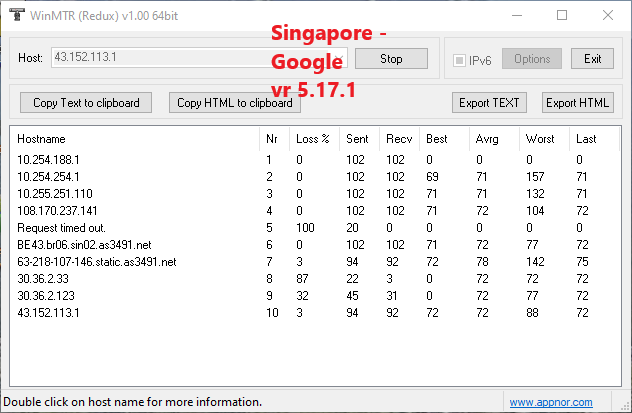Select the Request timed out. row
Screen dimensions: 632x413
[x=315, y=228]
